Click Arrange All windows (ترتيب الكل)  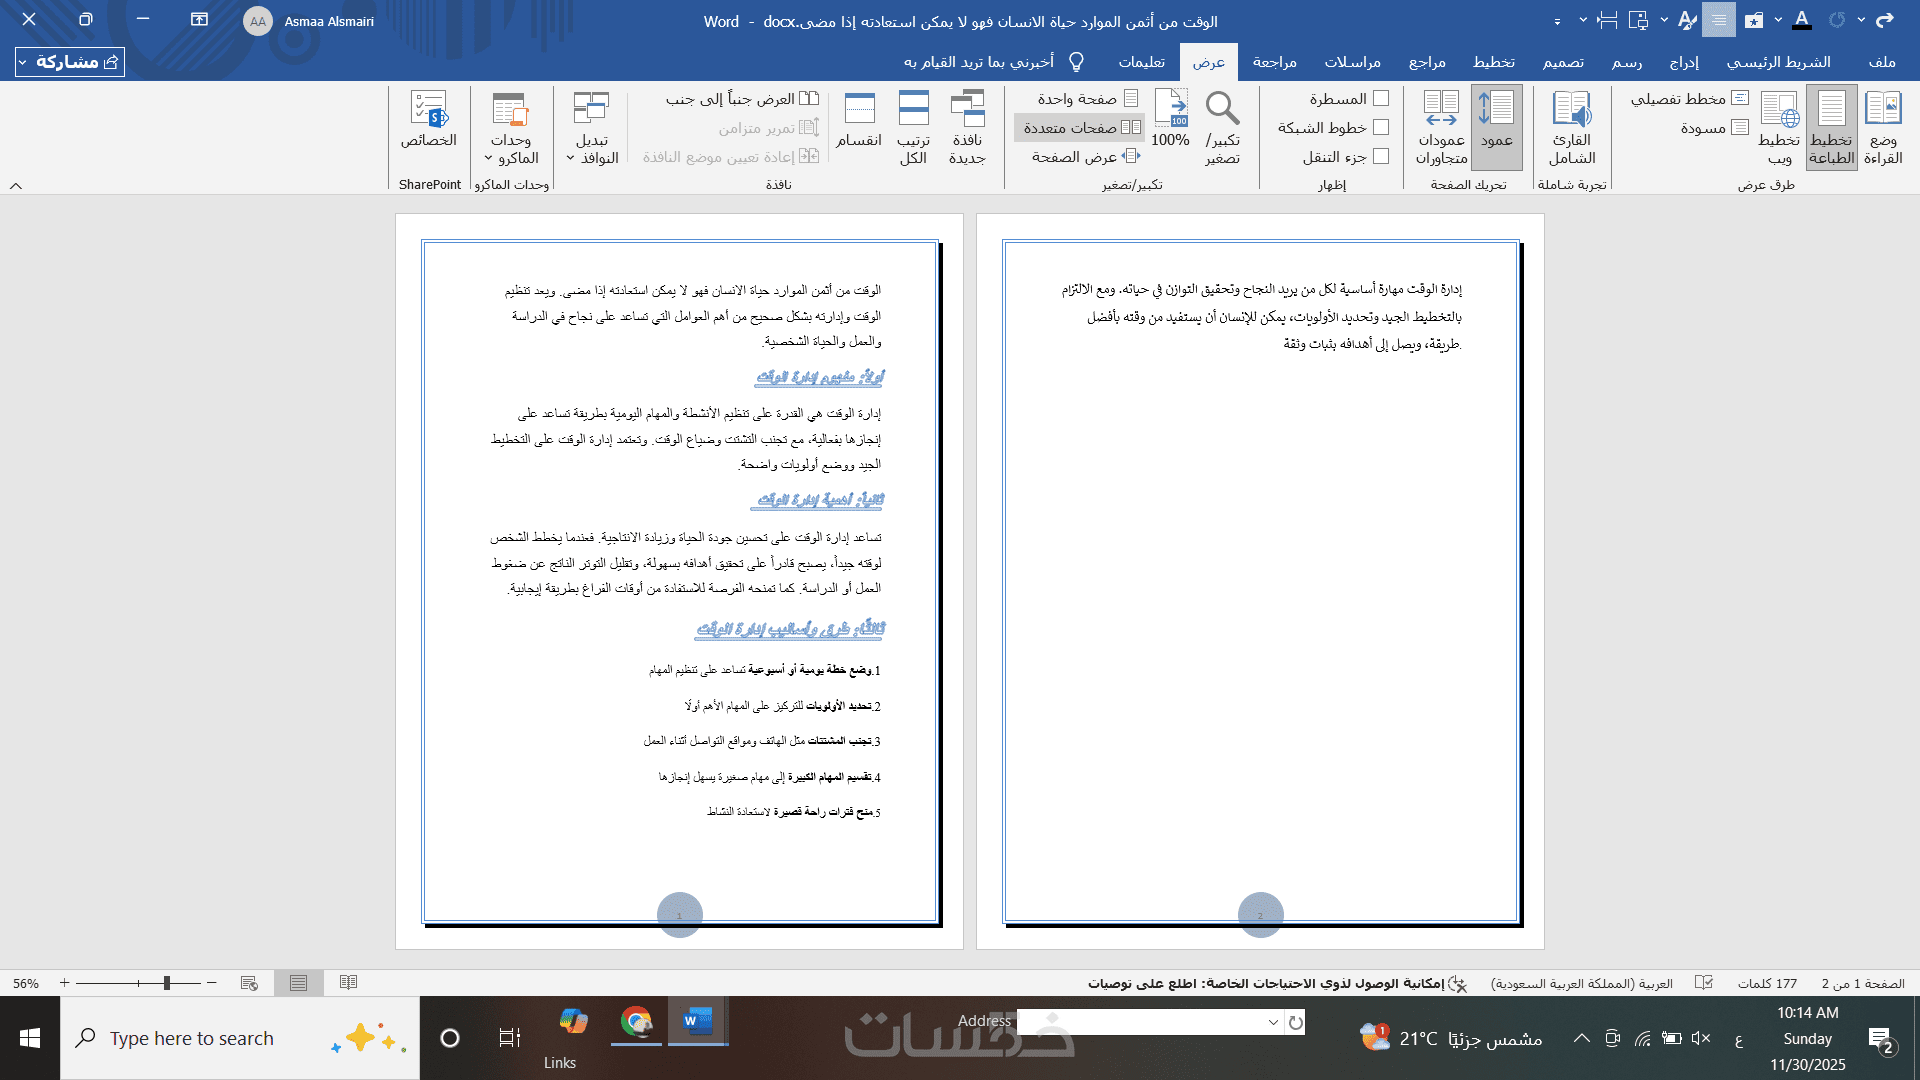913,127
